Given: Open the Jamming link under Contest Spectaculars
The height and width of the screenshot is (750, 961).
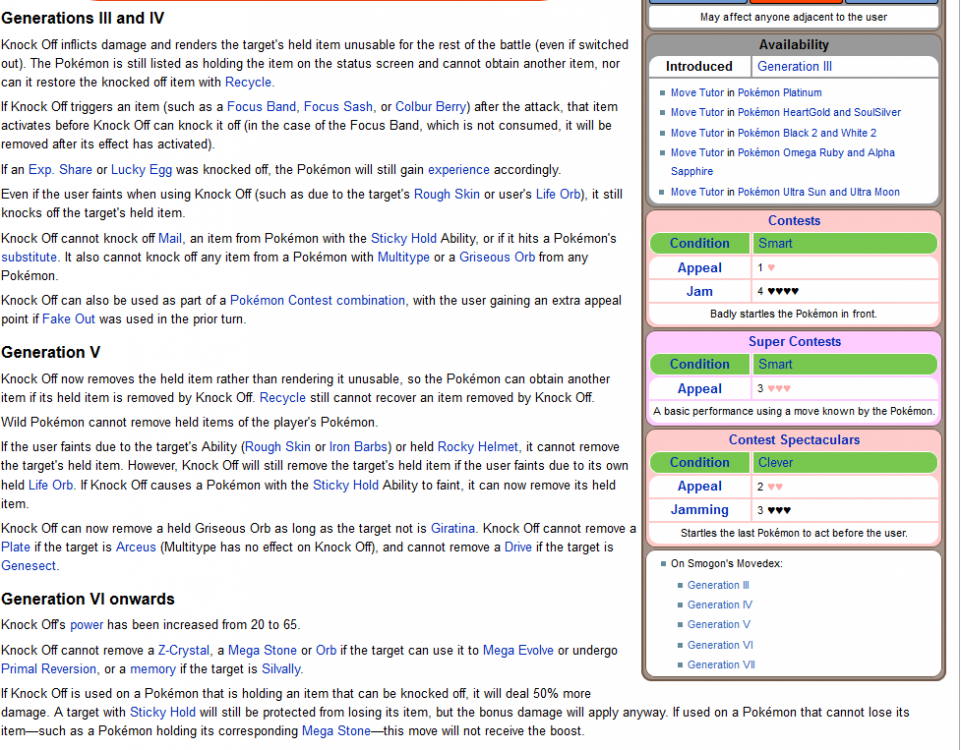Looking at the screenshot, I should point(699,510).
